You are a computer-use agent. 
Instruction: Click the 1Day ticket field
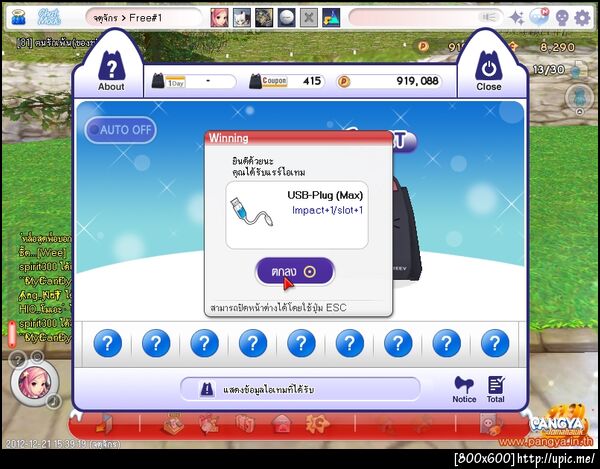pos(194,81)
